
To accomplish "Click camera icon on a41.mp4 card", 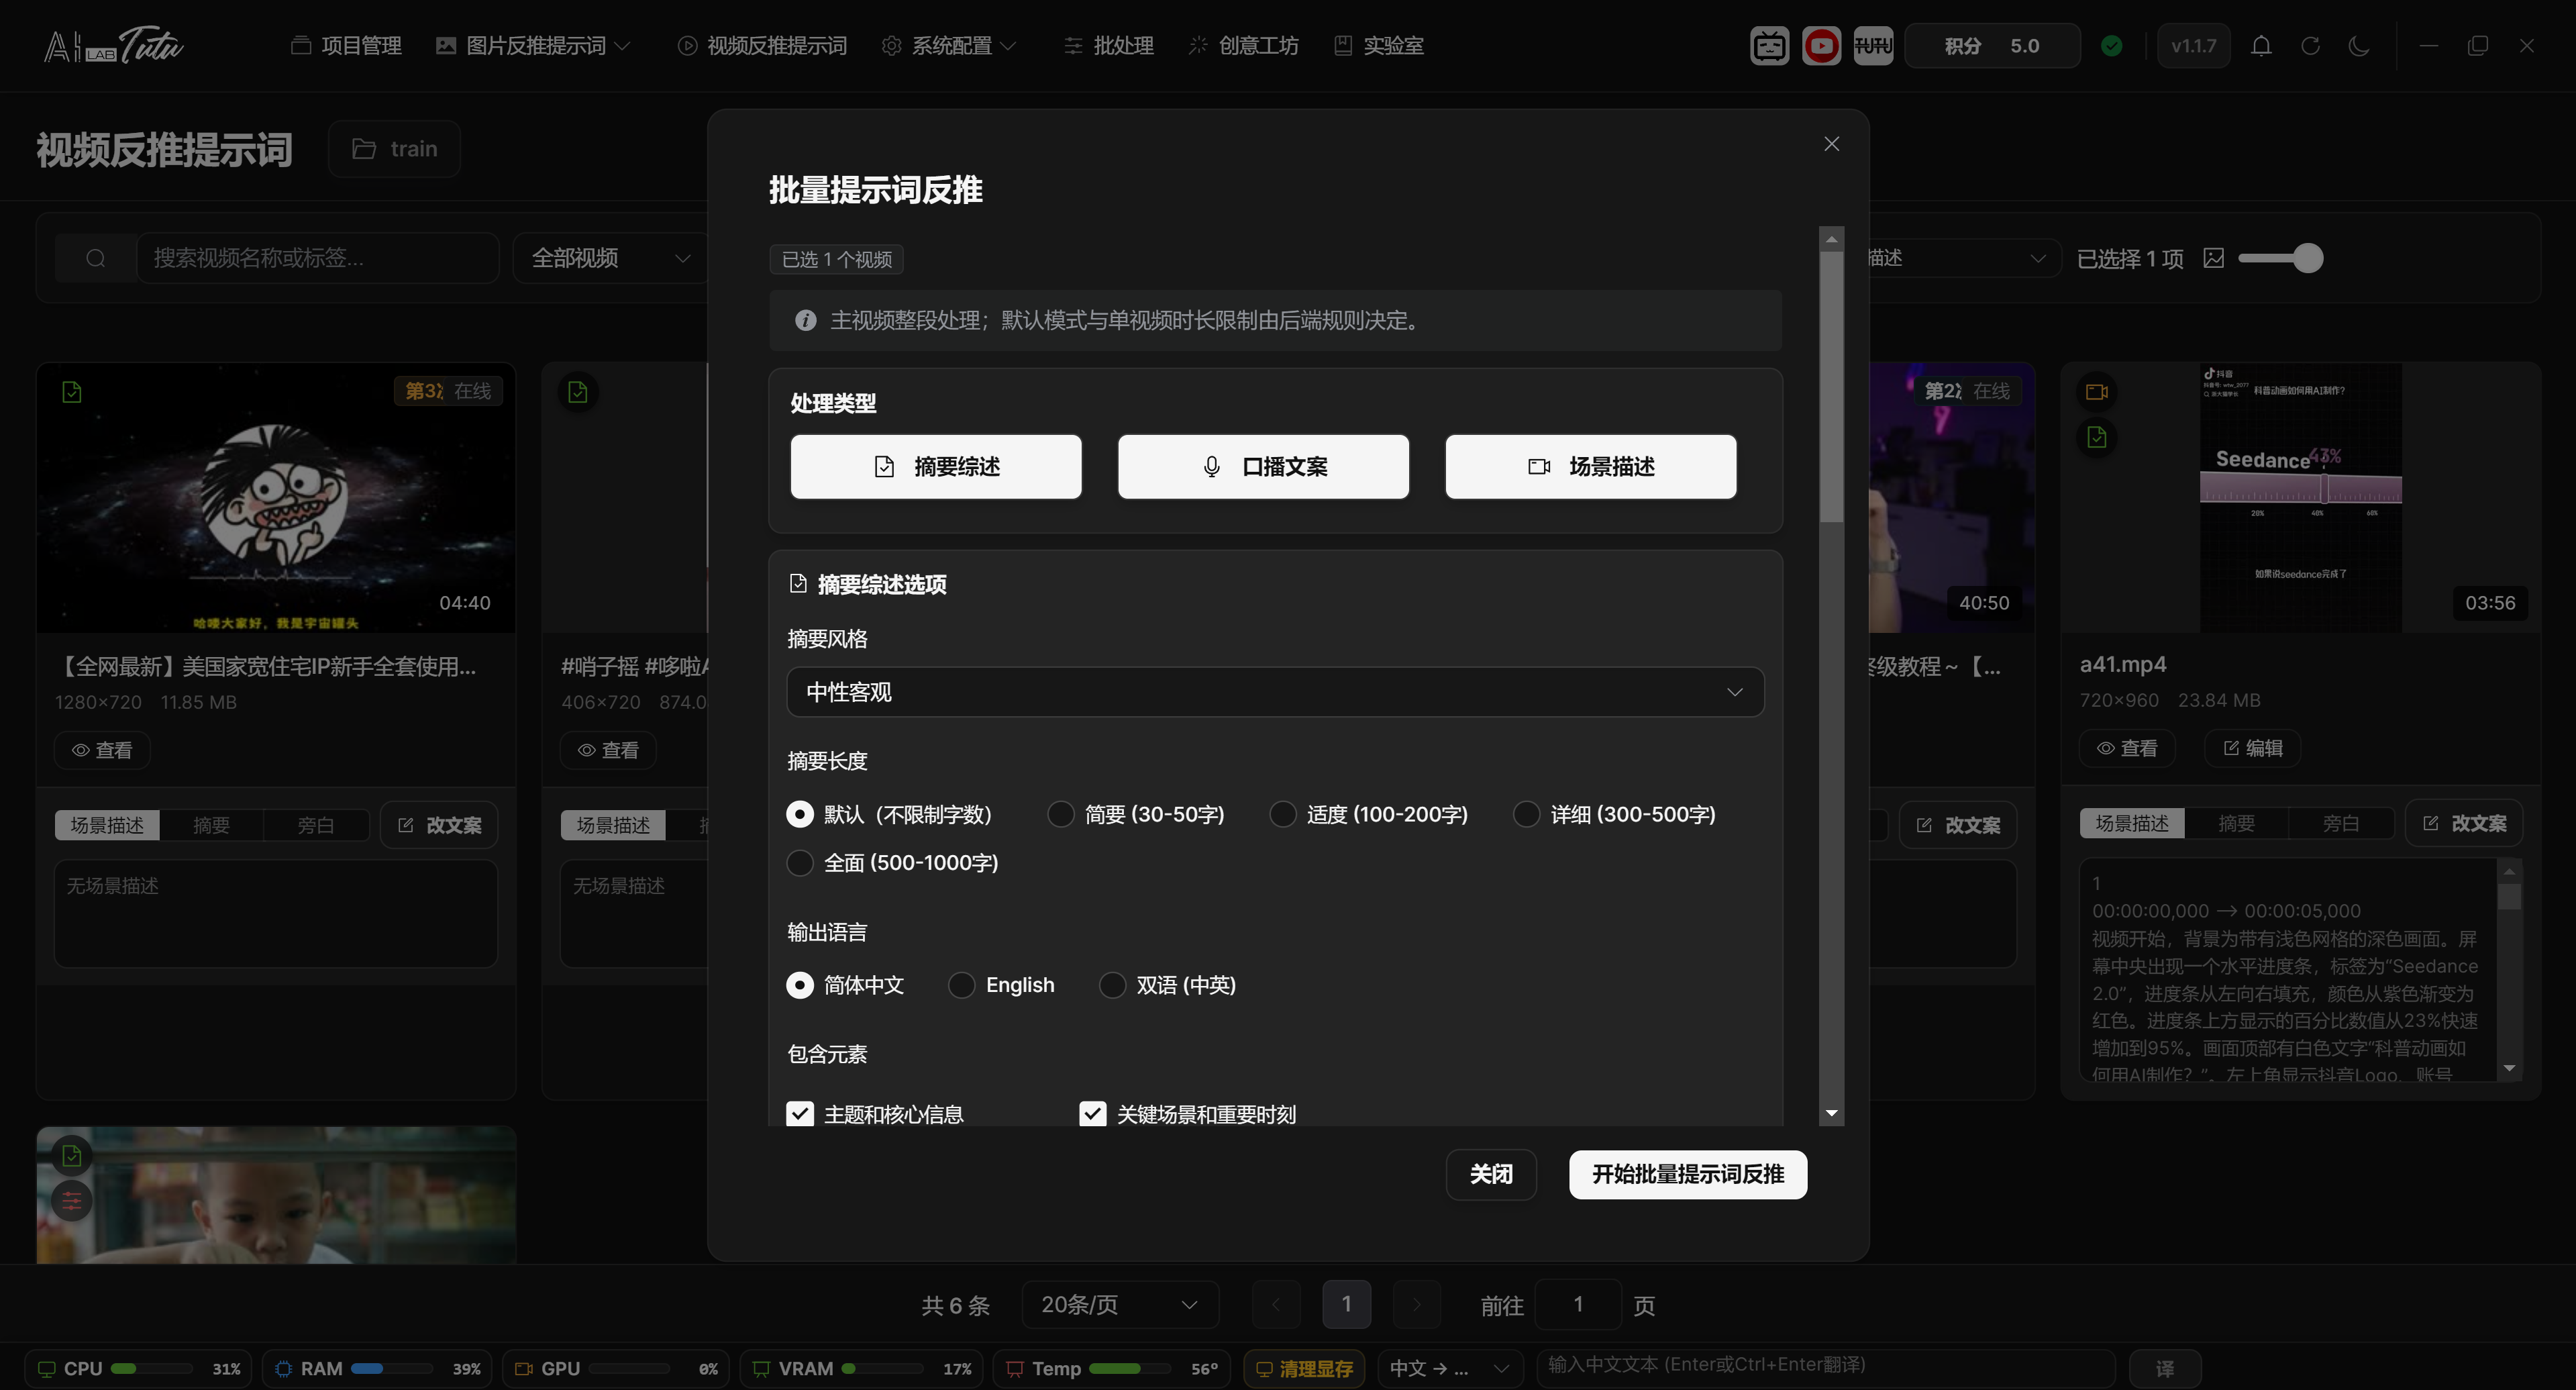I will [2097, 392].
